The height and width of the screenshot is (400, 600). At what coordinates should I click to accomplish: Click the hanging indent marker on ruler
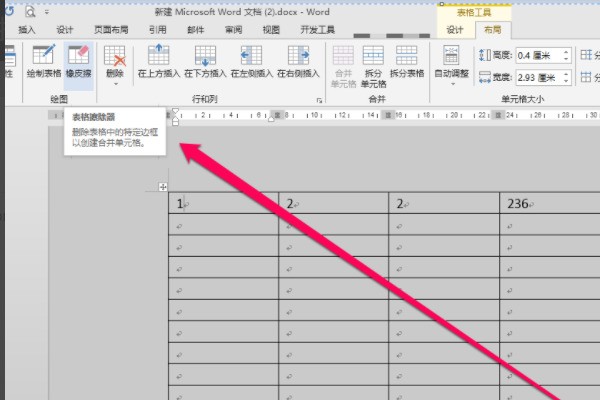pos(175,121)
